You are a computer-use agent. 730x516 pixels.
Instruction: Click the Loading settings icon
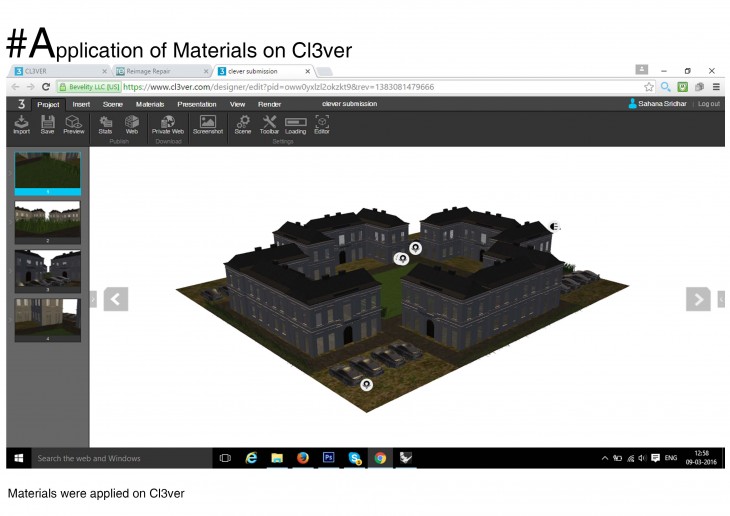click(295, 123)
